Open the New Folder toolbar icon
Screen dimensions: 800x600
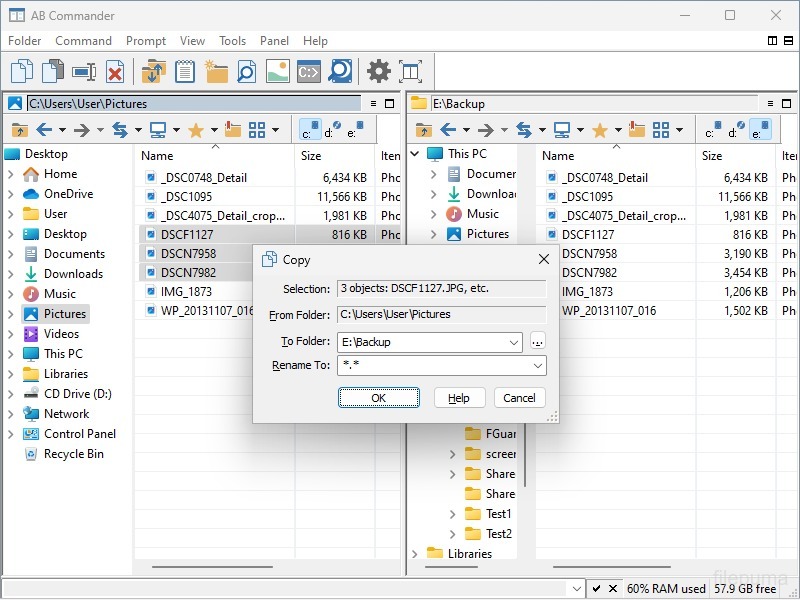[x=216, y=71]
